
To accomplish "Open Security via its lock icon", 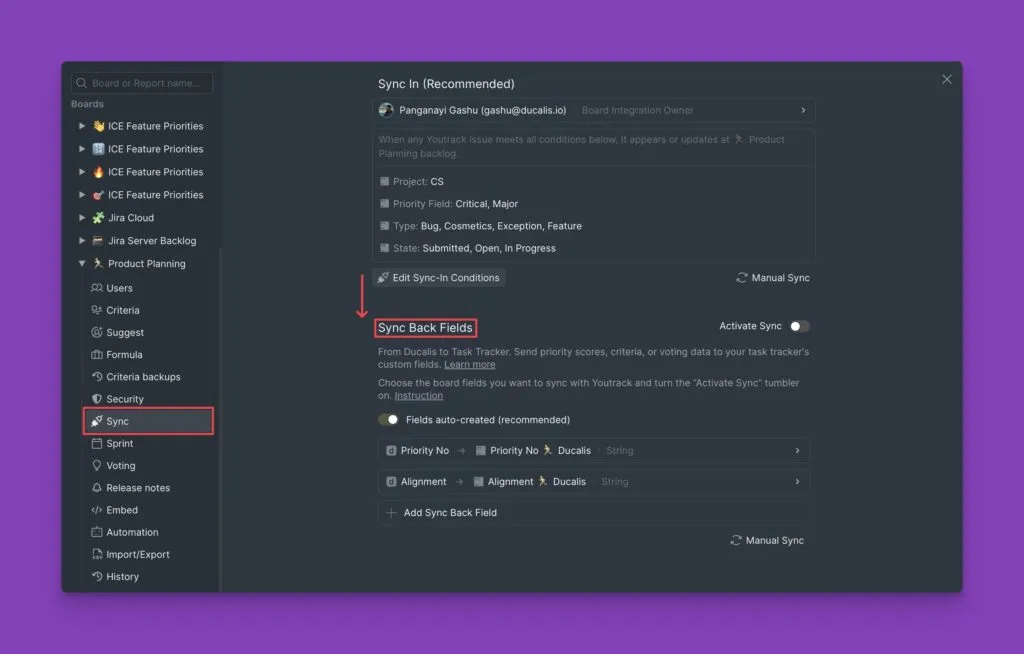I will click(97, 399).
